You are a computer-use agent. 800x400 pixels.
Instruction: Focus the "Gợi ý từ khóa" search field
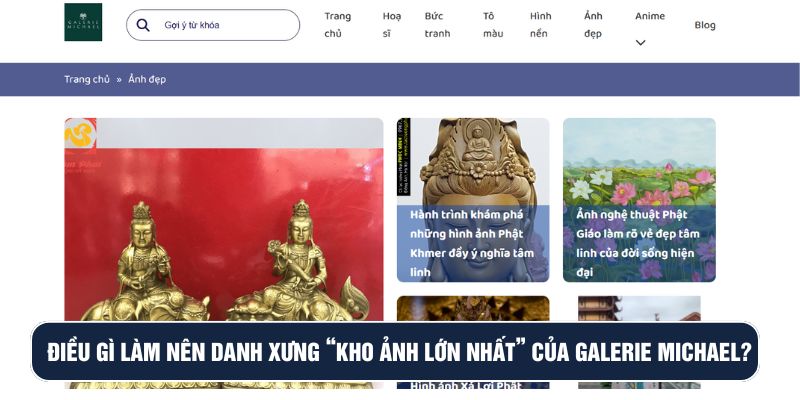(213, 25)
